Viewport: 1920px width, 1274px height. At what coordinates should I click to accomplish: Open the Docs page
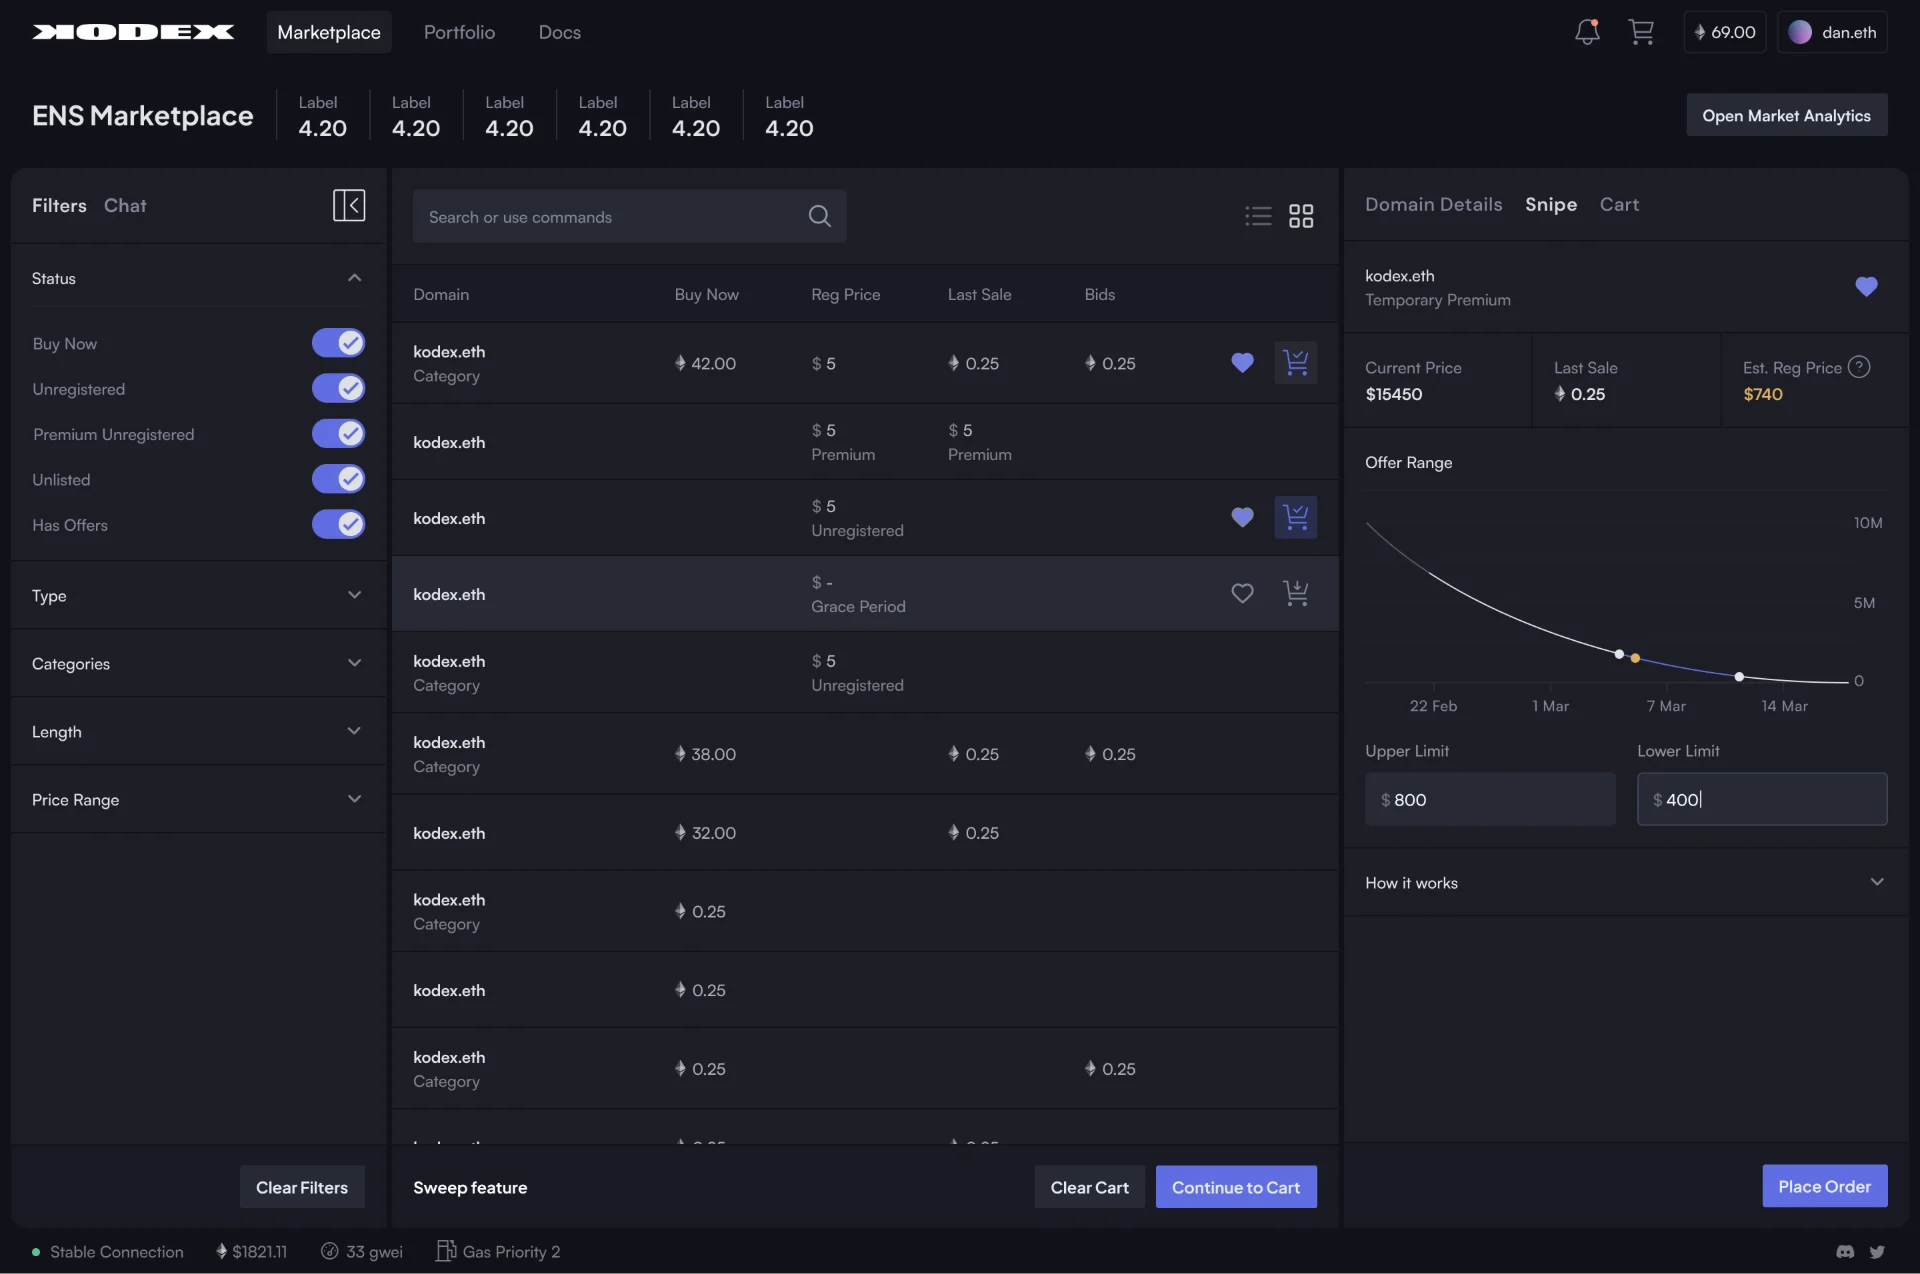tap(559, 32)
